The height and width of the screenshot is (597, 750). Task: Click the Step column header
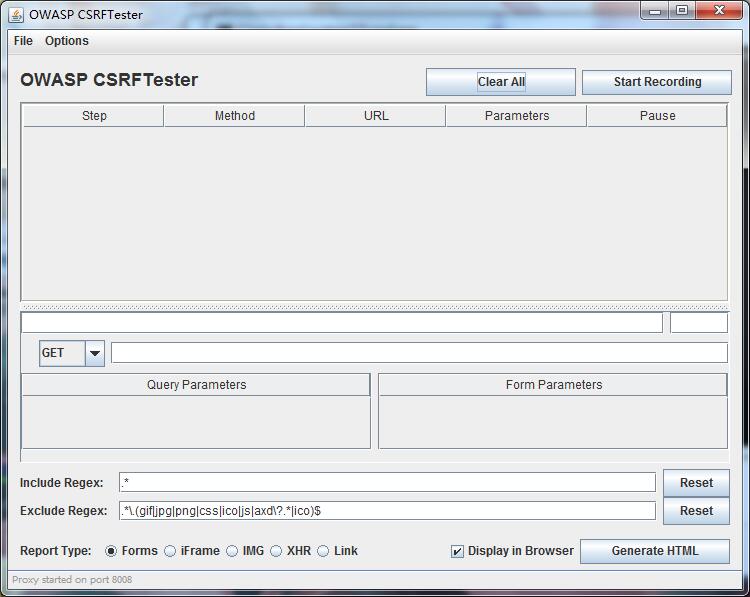pos(94,116)
